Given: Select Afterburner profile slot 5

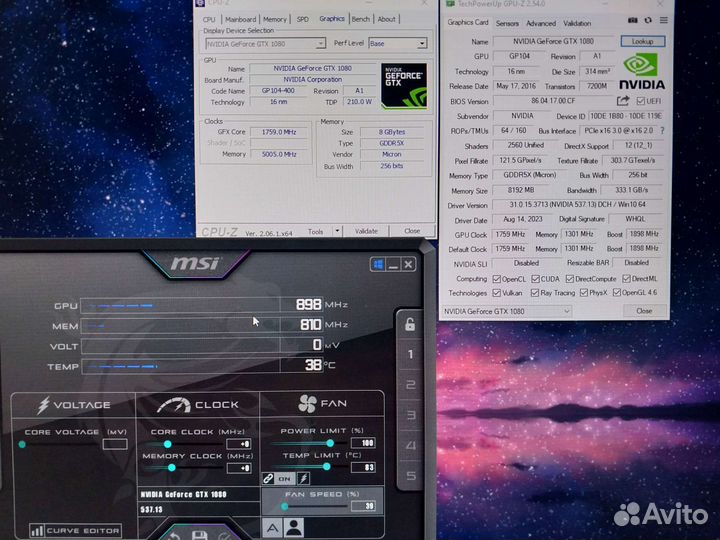Looking at the screenshot, I should (411, 475).
